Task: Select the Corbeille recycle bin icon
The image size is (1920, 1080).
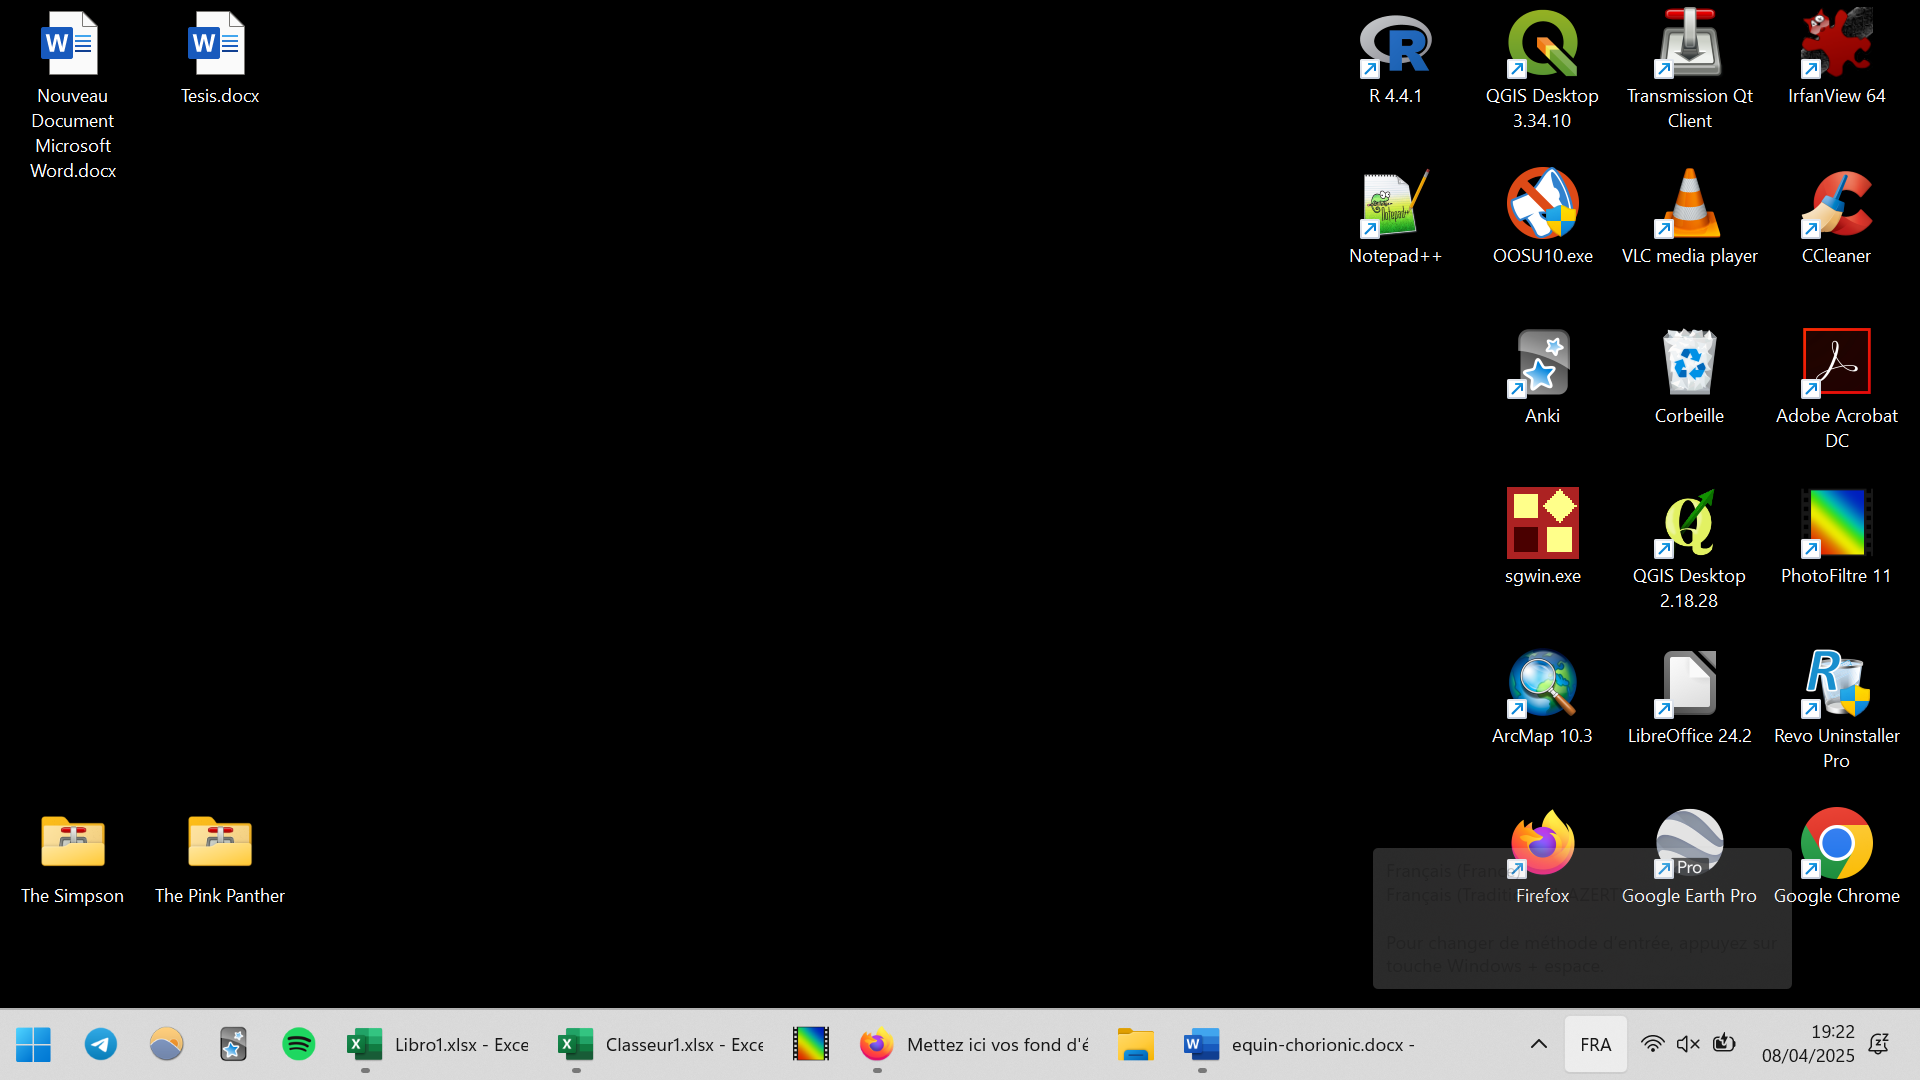Action: click(x=1689, y=377)
